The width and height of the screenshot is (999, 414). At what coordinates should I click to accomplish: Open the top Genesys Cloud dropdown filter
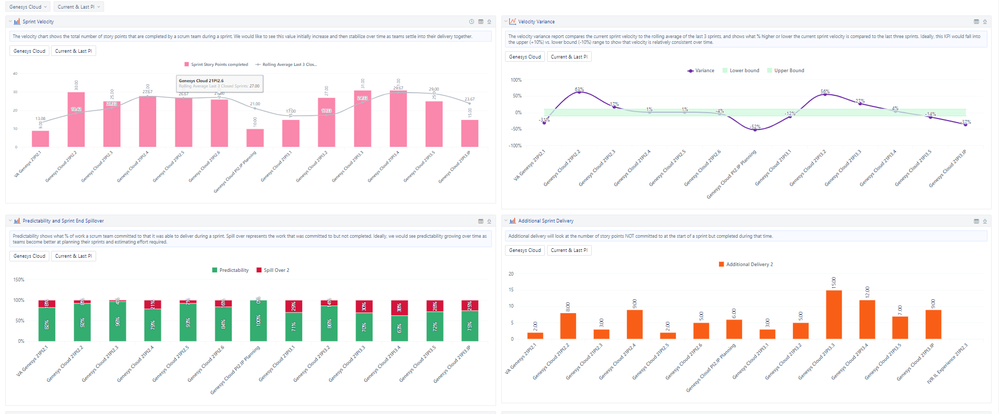point(27,6)
